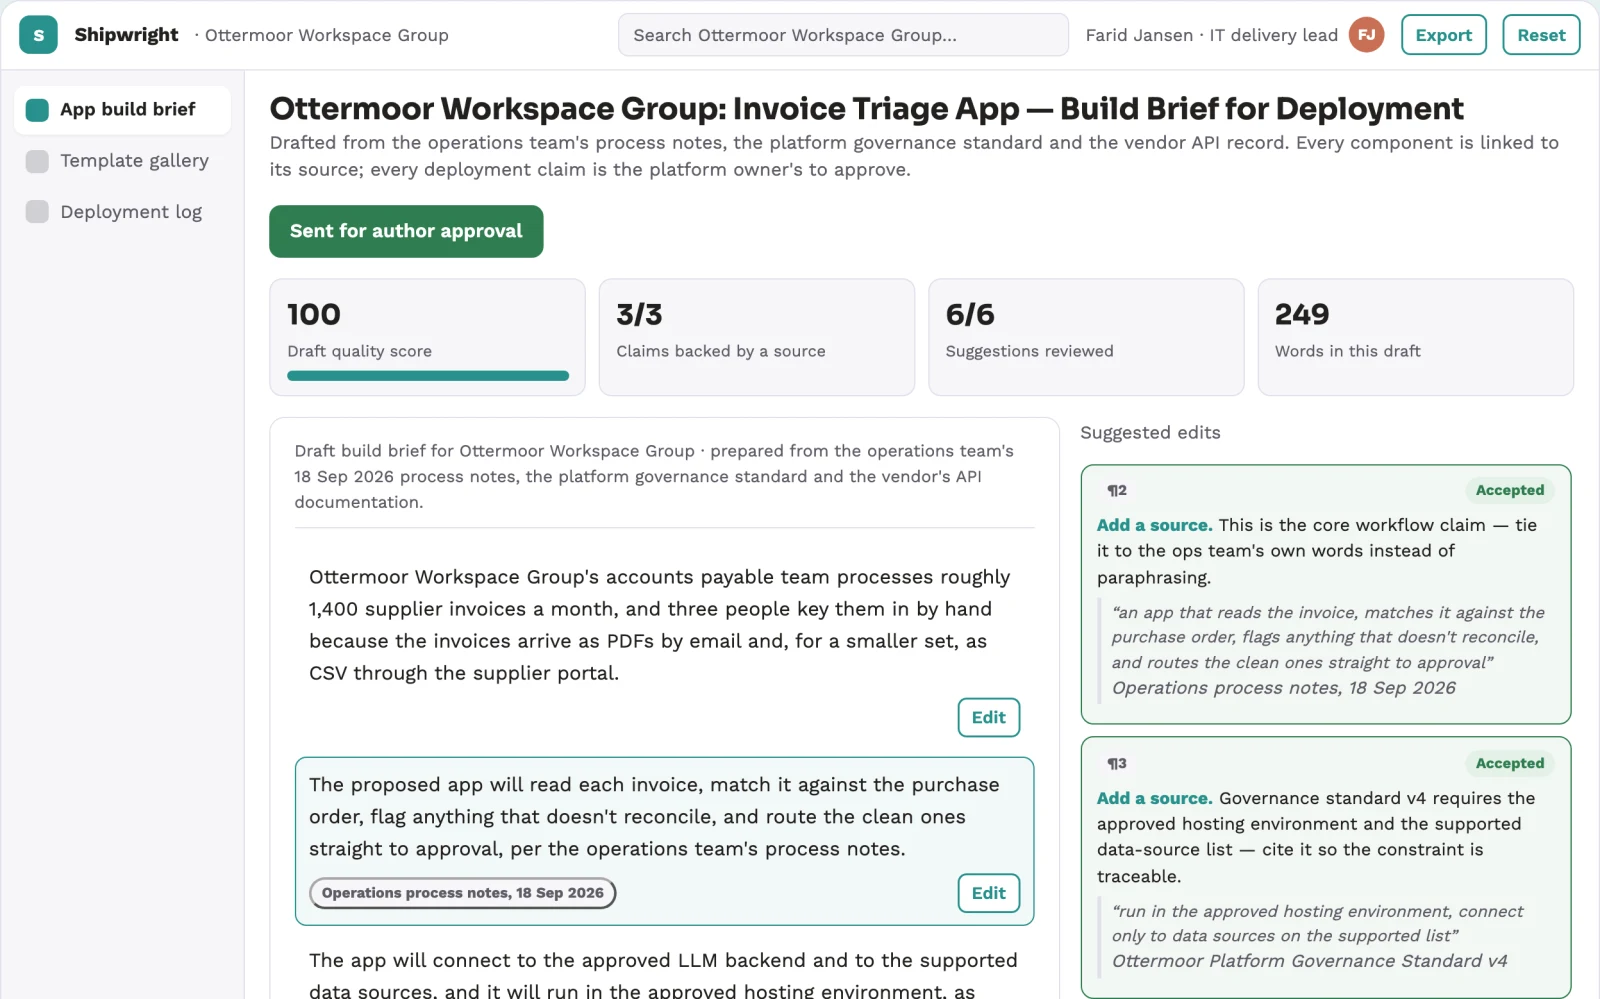1600x999 pixels.
Task: Click the Draft quality score progress bar
Action: pyautogui.click(x=428, y=376)
